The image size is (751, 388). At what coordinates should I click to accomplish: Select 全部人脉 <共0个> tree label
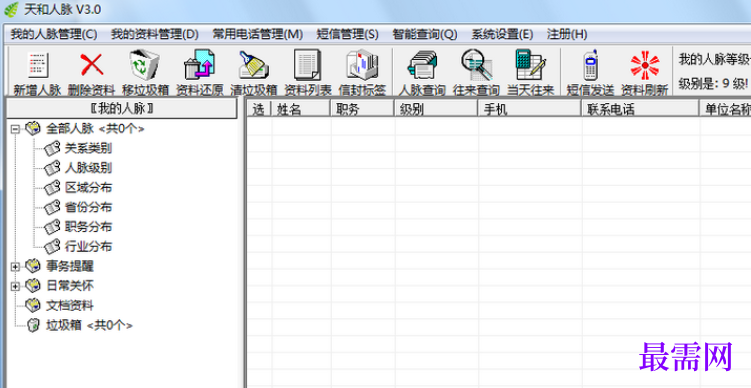(x=95, y=129)
